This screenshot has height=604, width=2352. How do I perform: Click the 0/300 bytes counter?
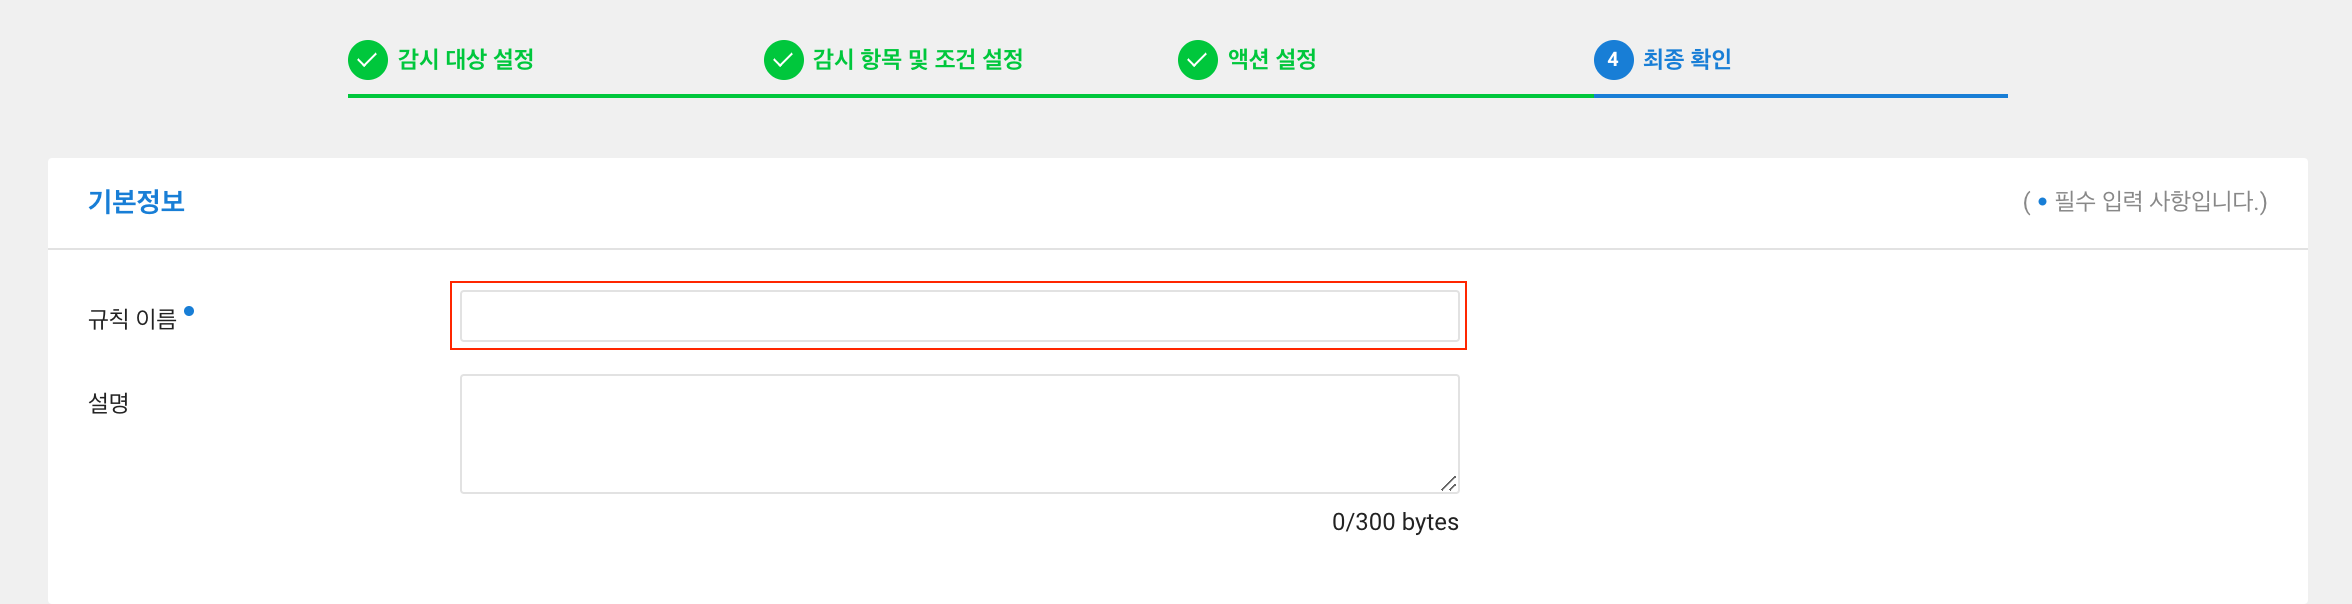pyautogui.click(x=1394, y=522)
